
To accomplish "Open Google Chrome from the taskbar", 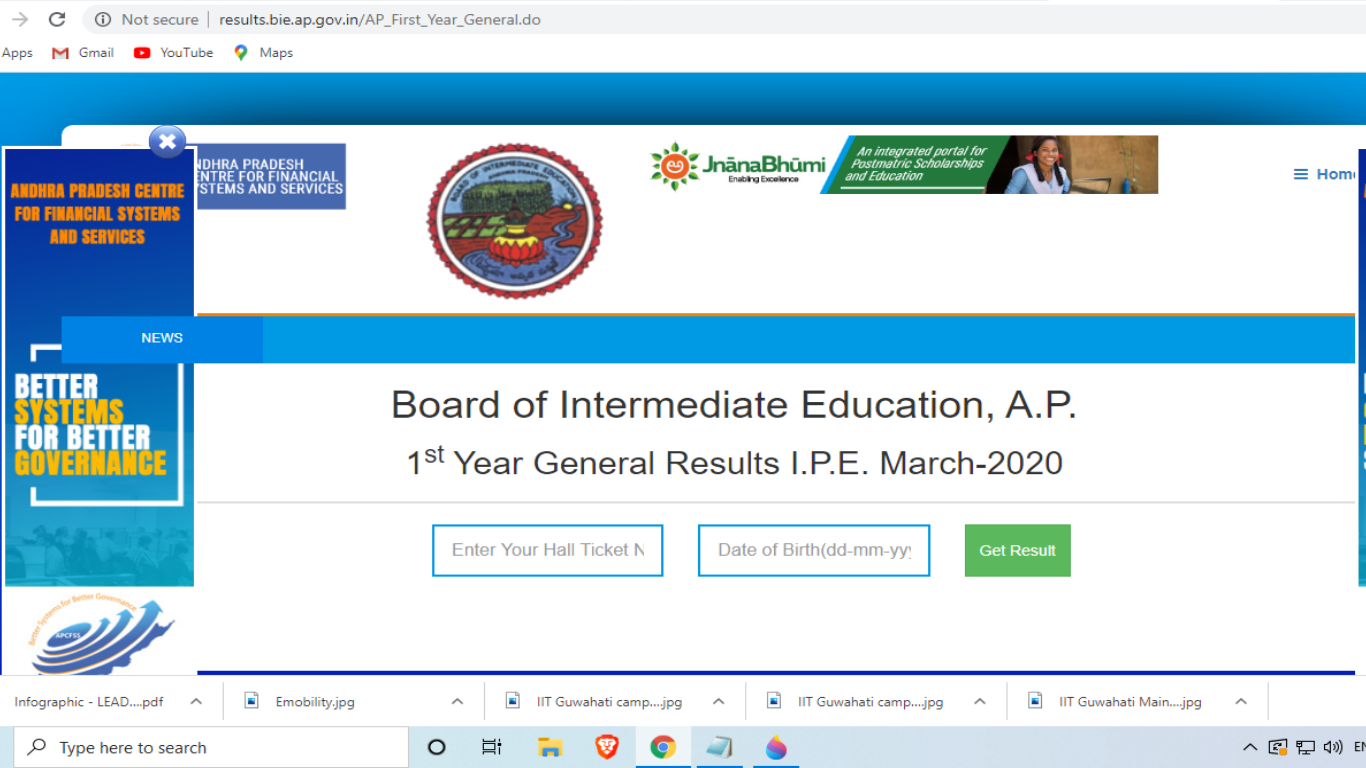I will (x=662, y=747).
